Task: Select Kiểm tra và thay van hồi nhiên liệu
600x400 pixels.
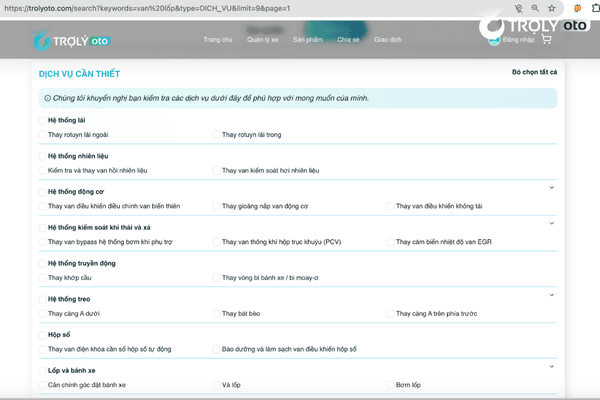Action: (x=42, y=170)
